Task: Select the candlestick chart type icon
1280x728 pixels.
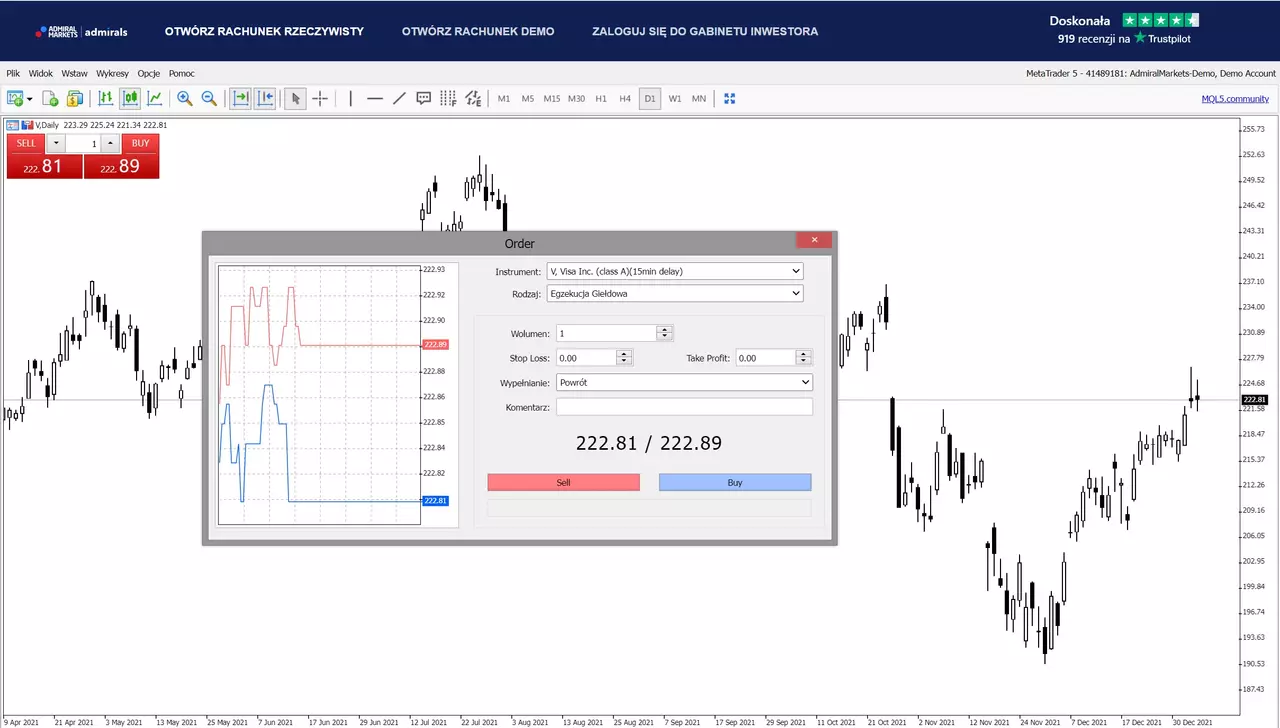Action: 130,98
